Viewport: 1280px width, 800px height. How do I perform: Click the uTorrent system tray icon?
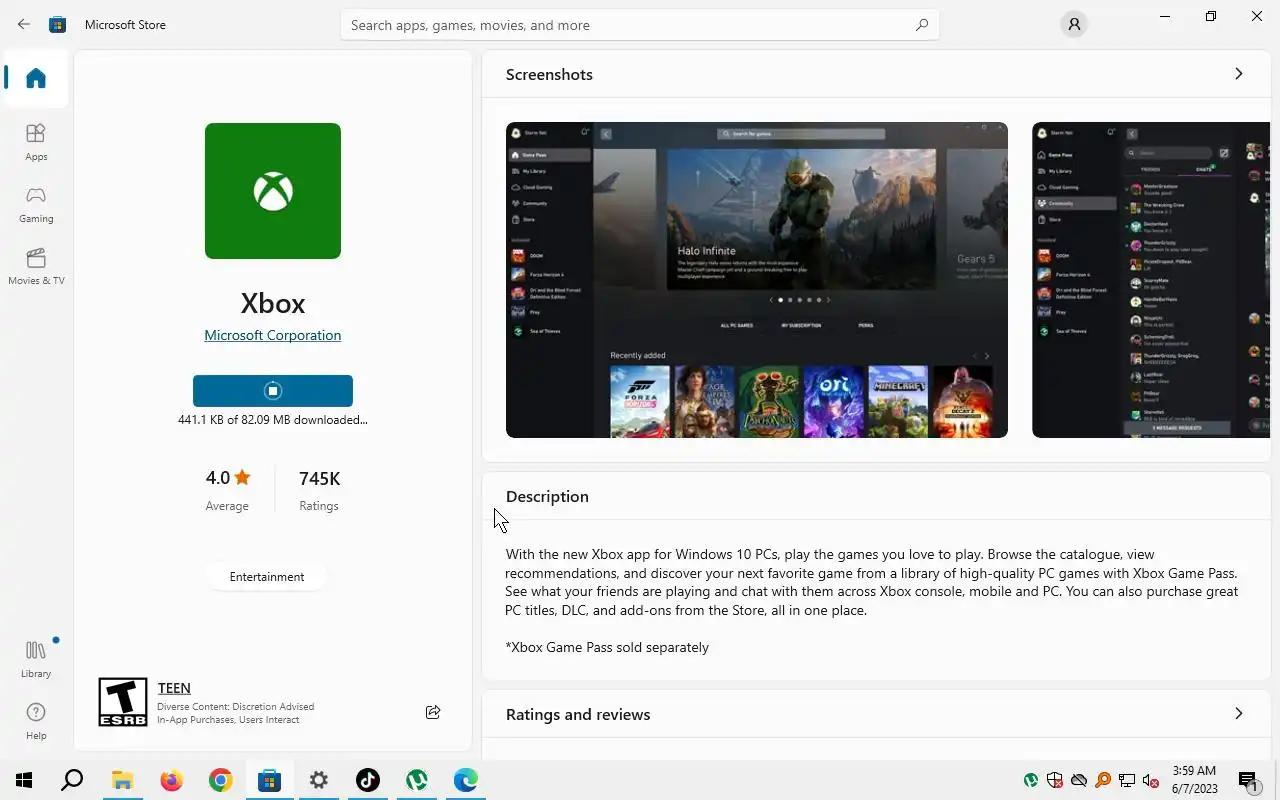[1030, 780]
